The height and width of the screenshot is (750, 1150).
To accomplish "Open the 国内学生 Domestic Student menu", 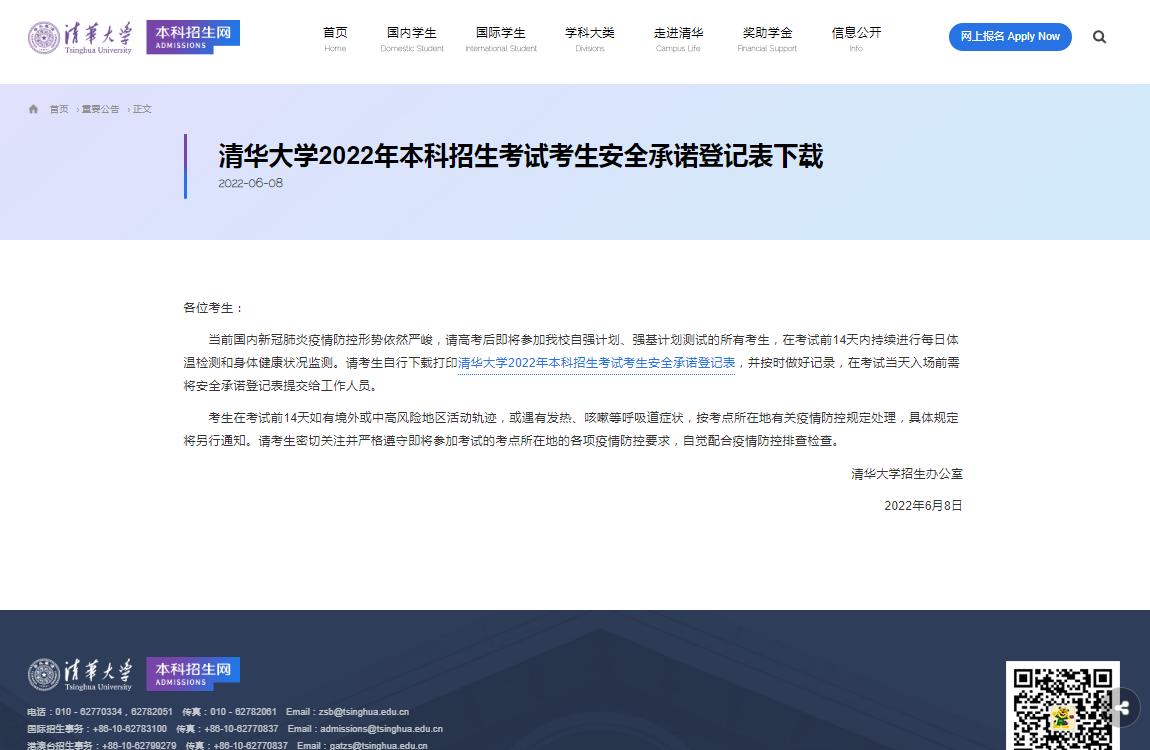I will coord(411,39).
